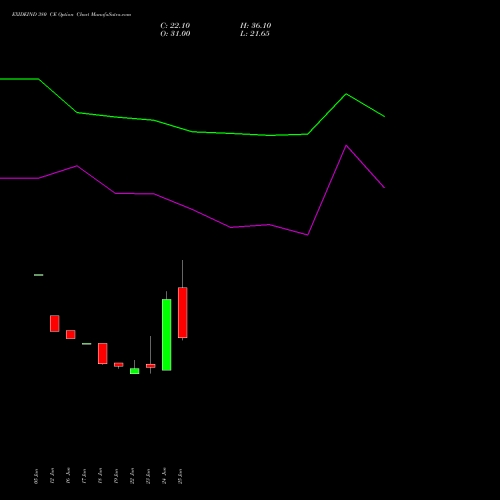Click the purple lower indicator line
The height and width of the screenshot is (500, 500).
click(x=192, y=209)
